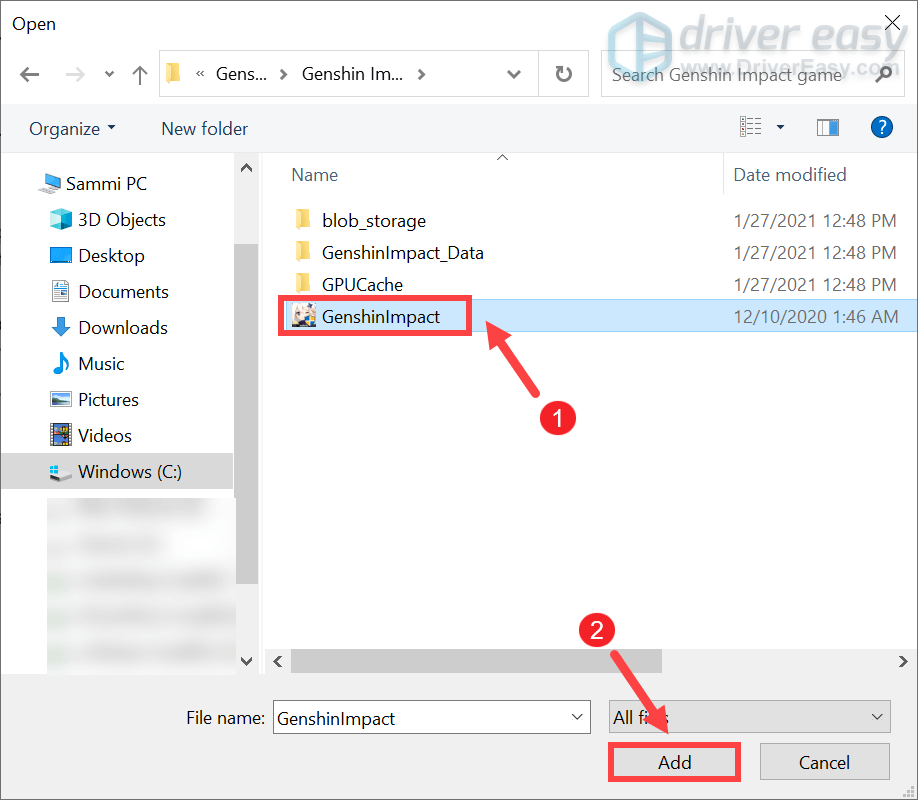Sort by the Name column header
This screenshot has height=800, width=918.
314,175
